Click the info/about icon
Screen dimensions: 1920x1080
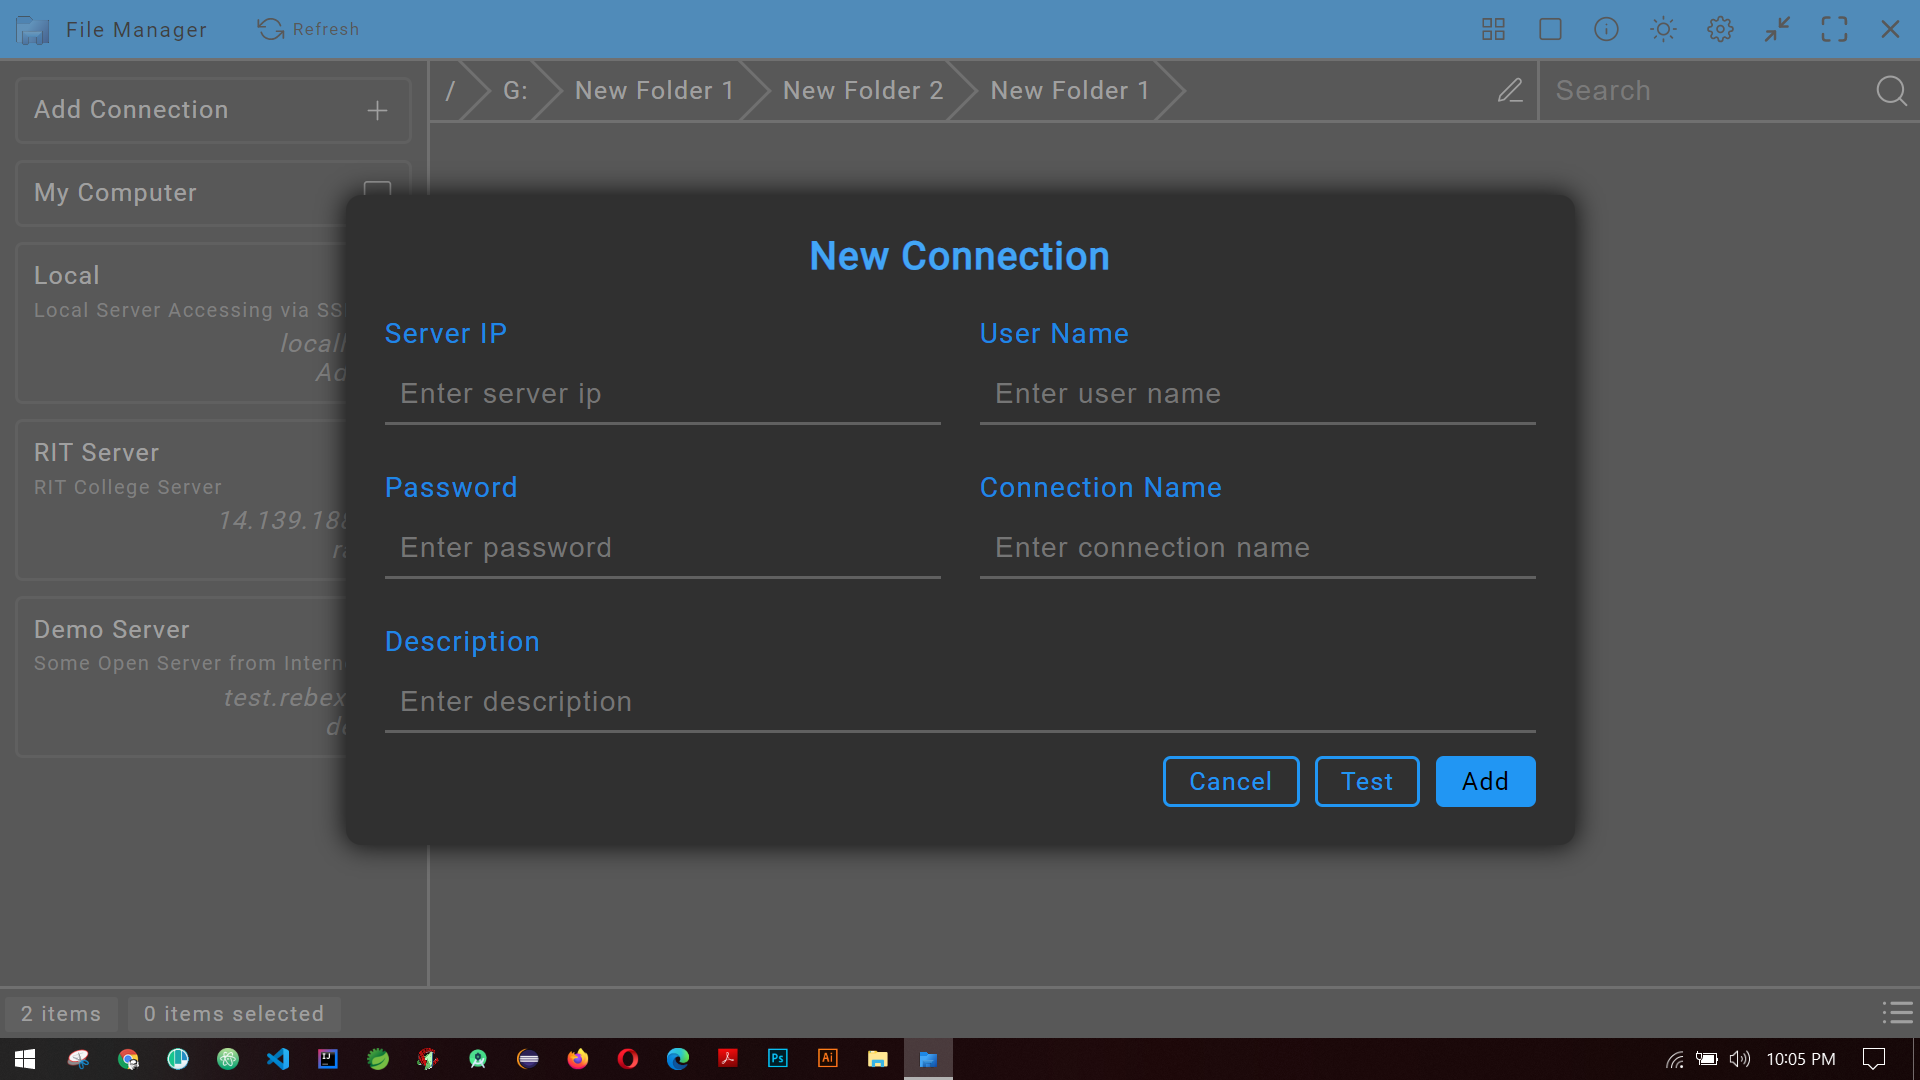click(1606, 29)
